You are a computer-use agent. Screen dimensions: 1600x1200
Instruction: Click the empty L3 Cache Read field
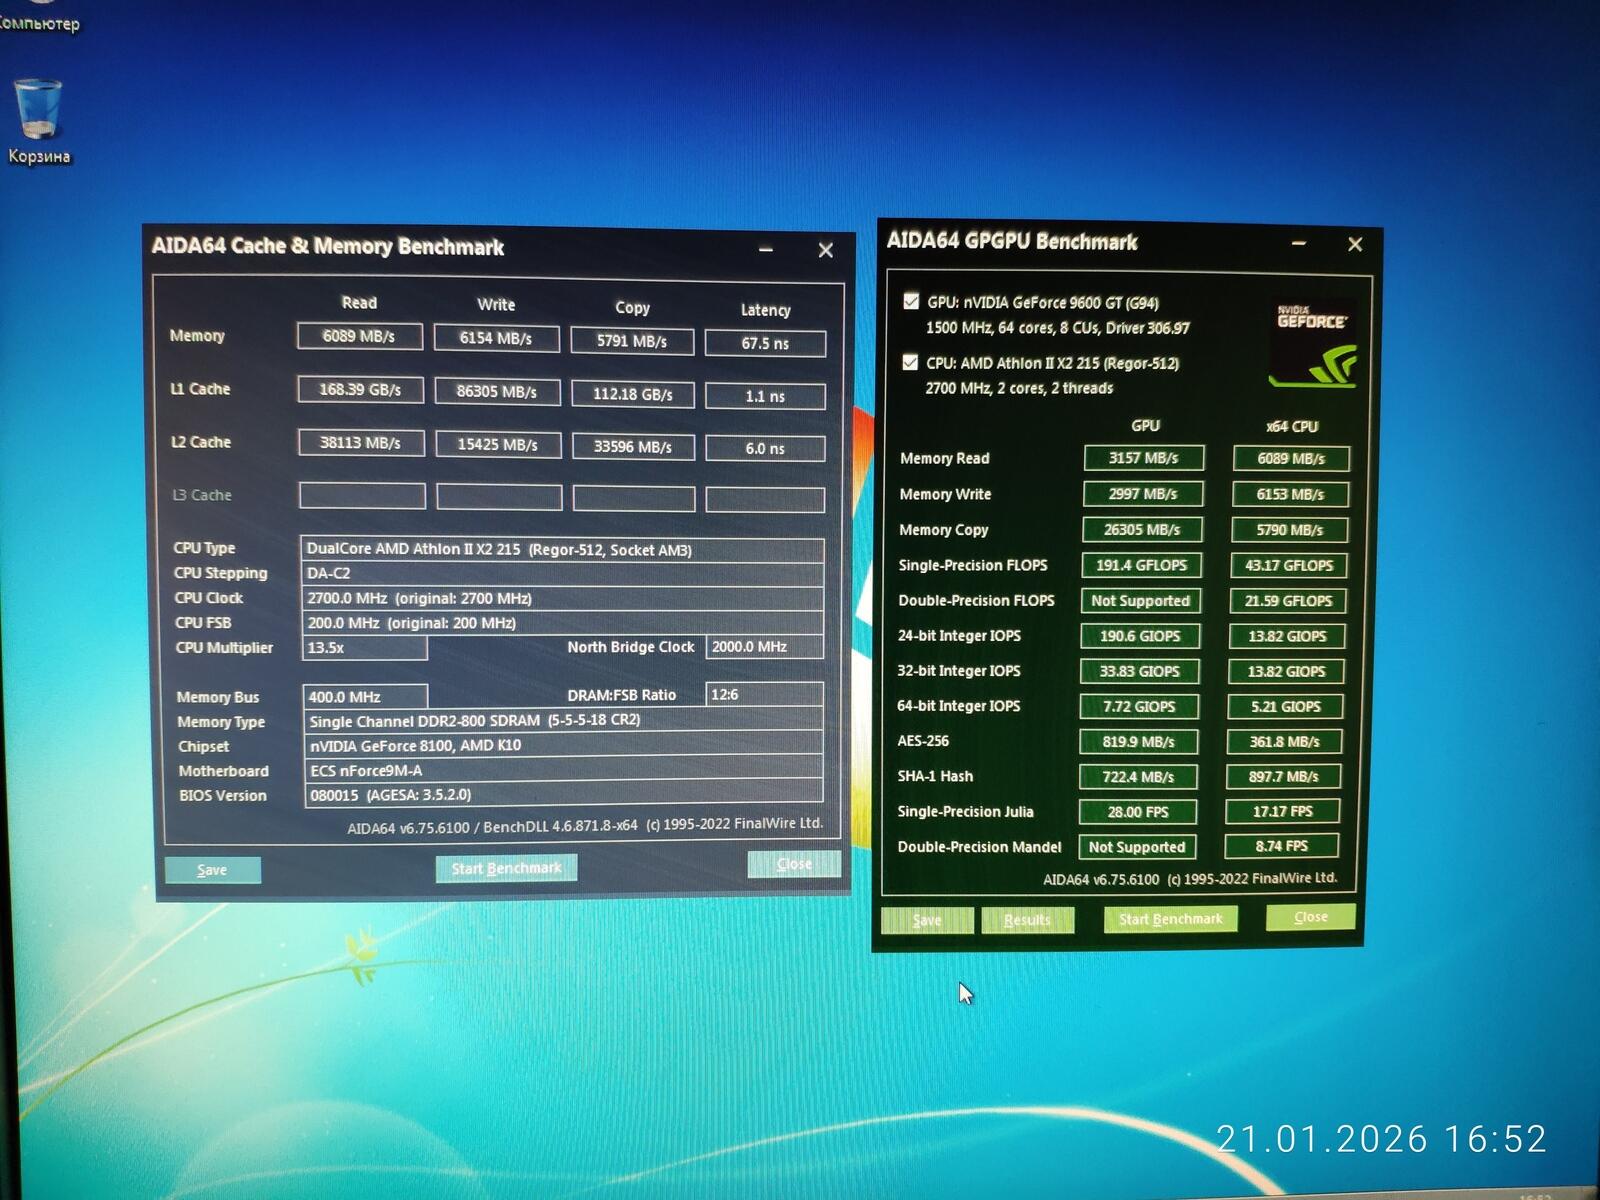(x=362, y=496)
